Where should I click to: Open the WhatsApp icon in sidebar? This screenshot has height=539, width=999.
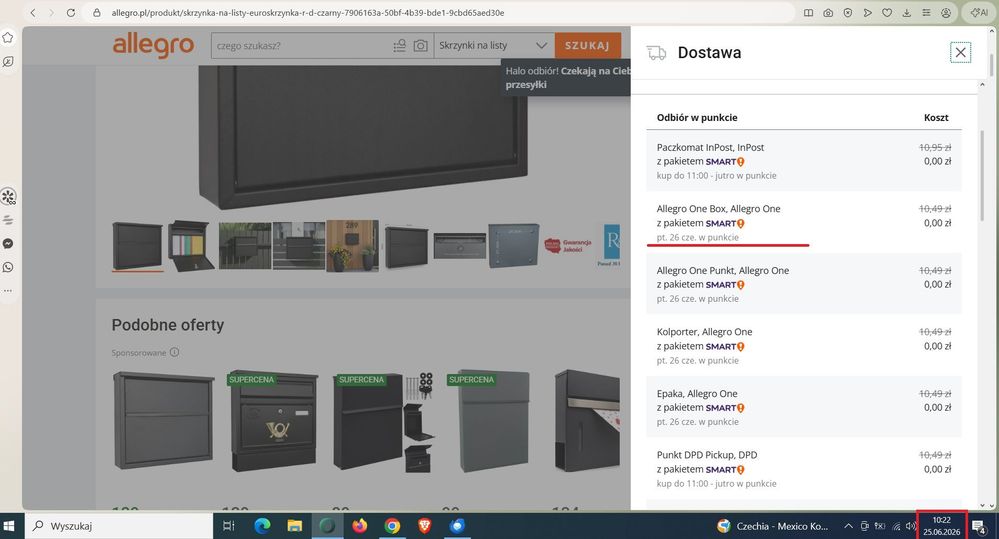pyautogui.click(x=8, y=267)
